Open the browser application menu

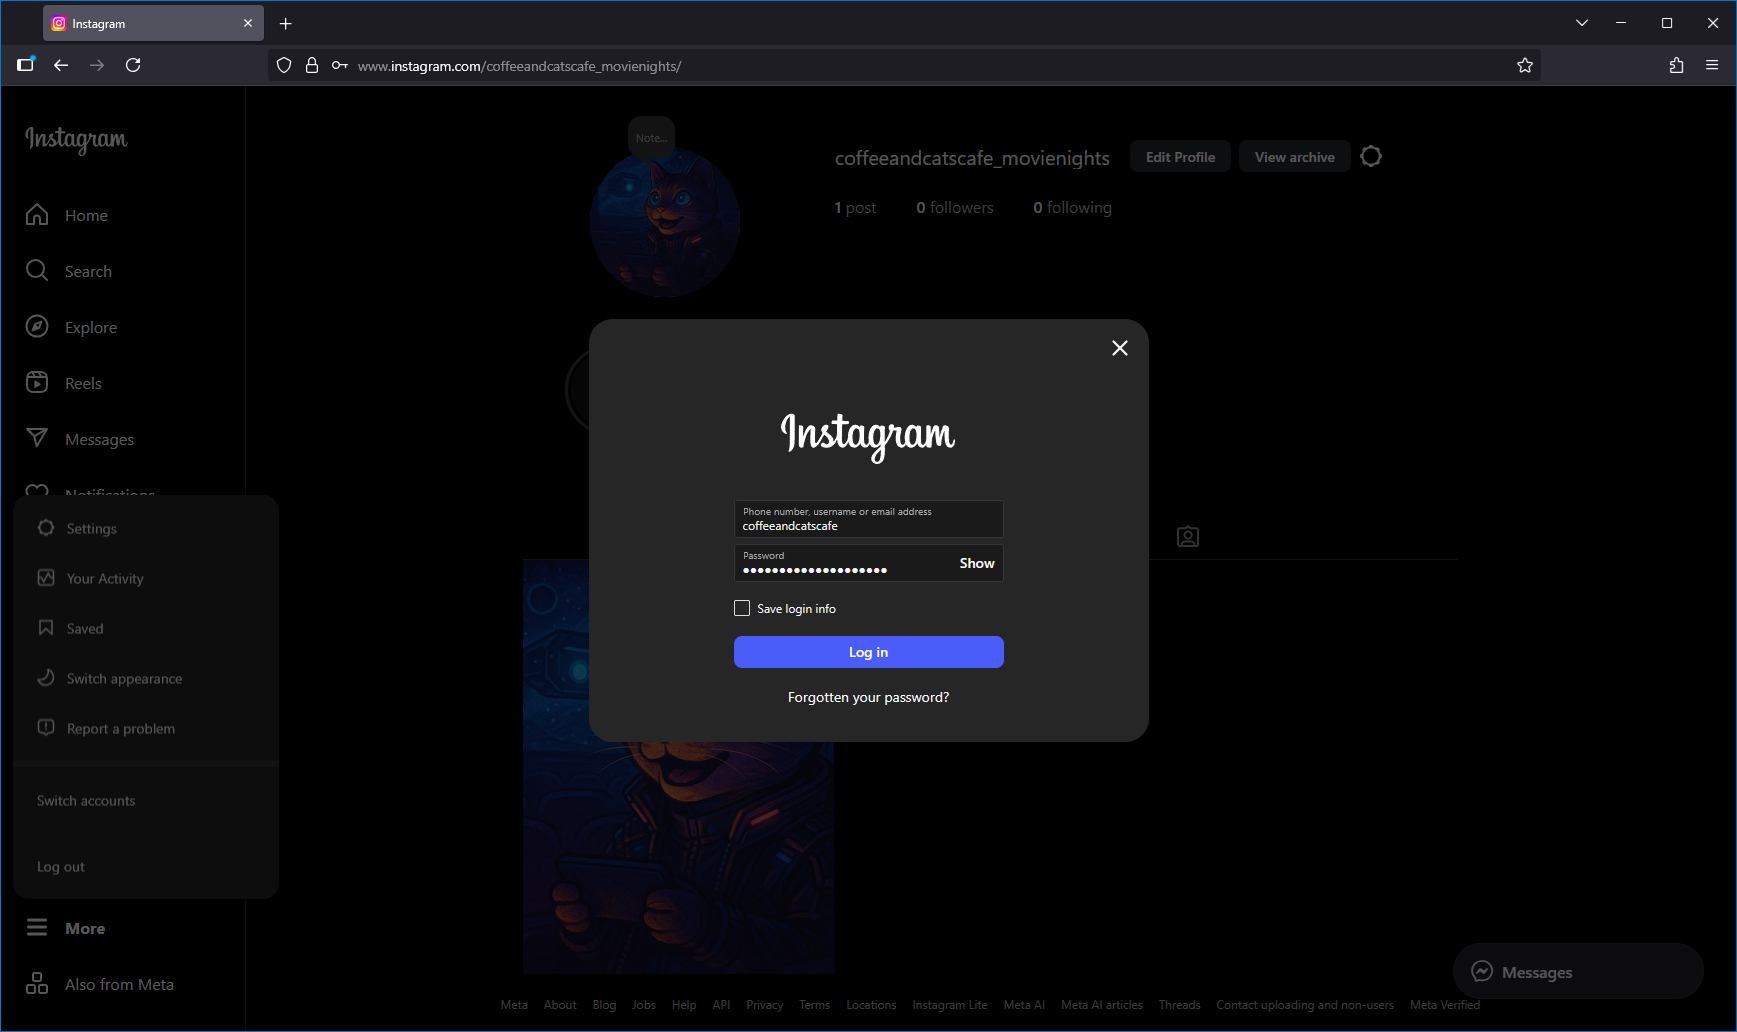[x=1712, y=65]
